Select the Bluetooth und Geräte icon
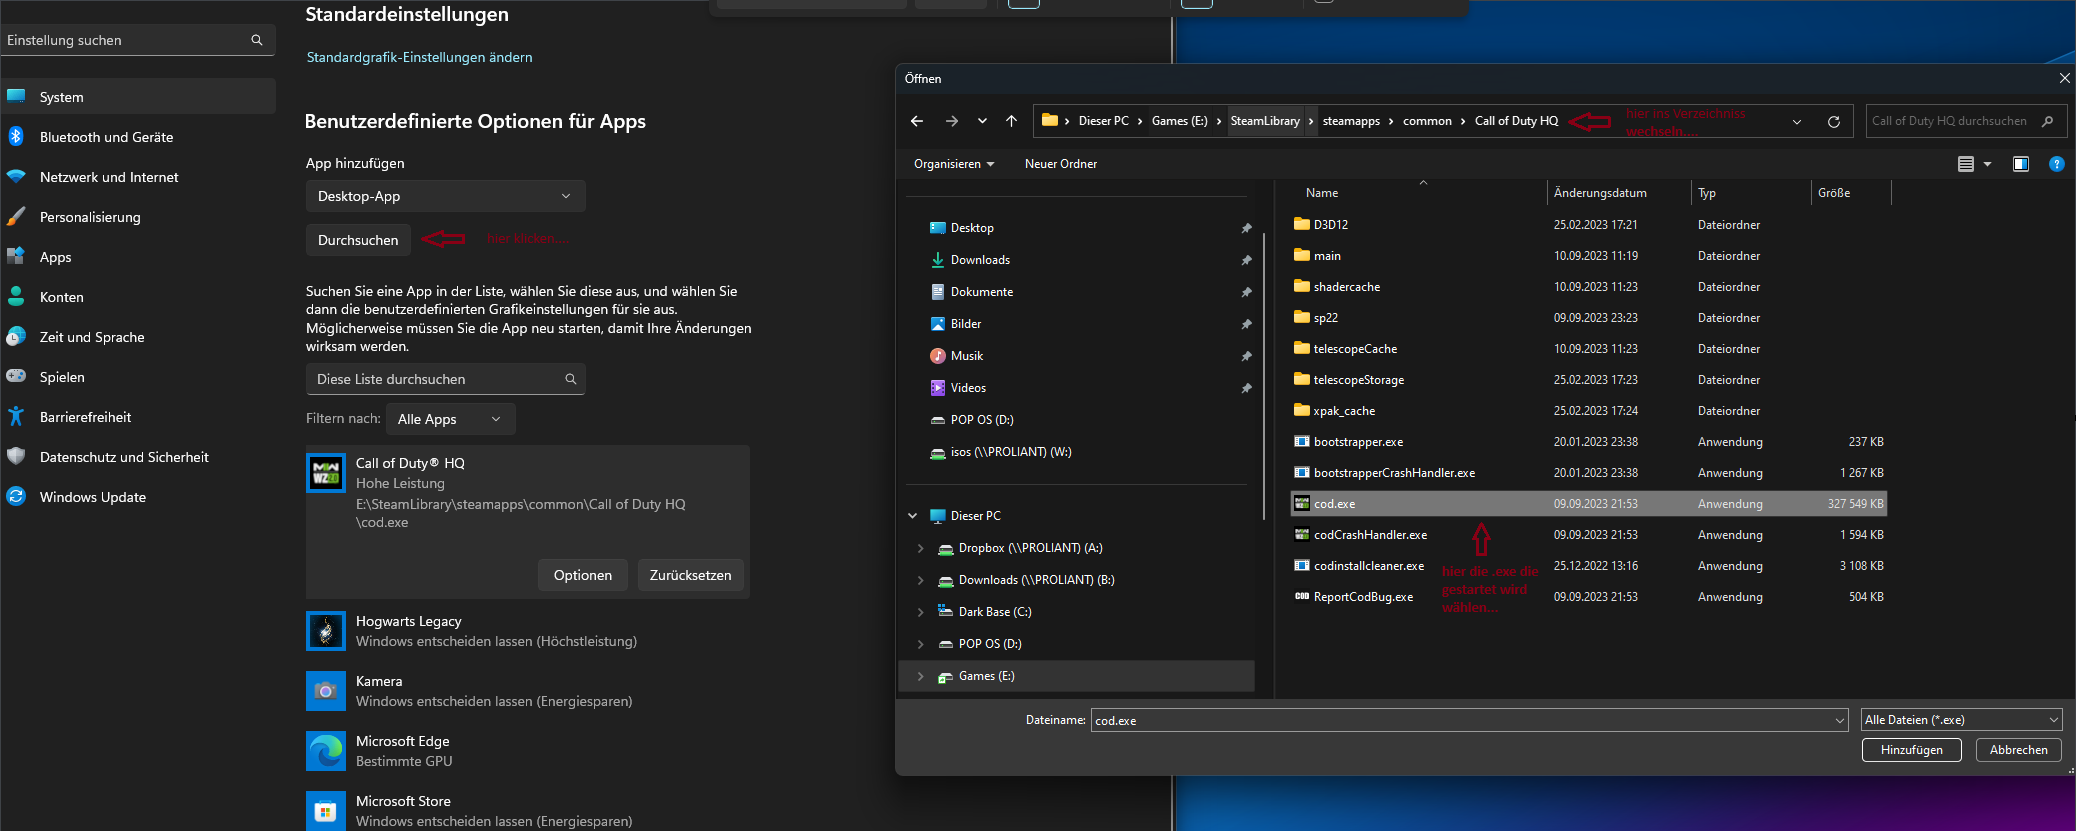 16,137
